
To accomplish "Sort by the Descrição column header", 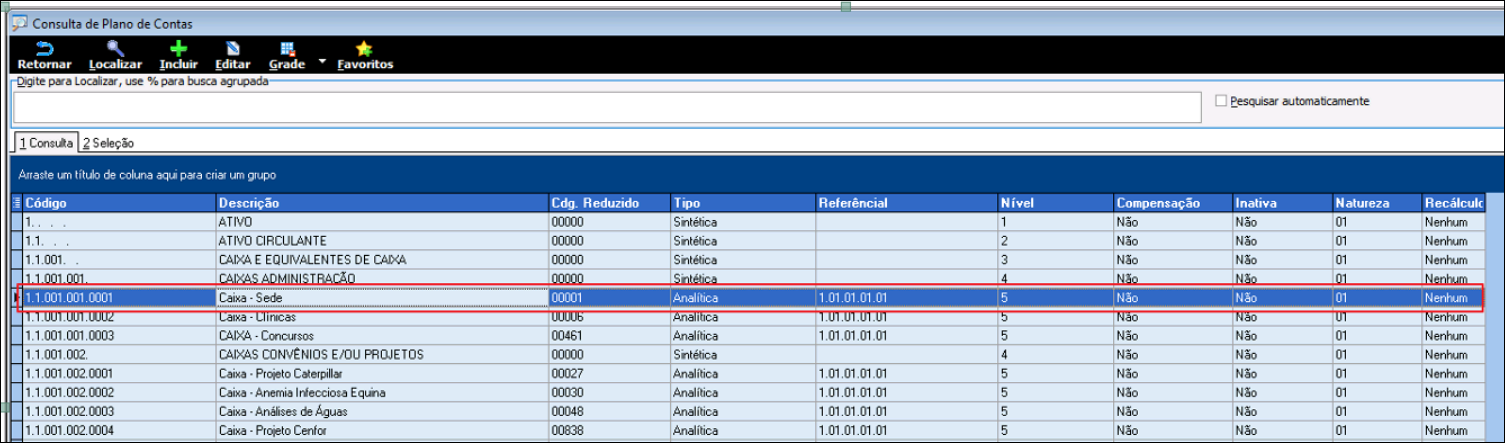I will click(380, 203).
